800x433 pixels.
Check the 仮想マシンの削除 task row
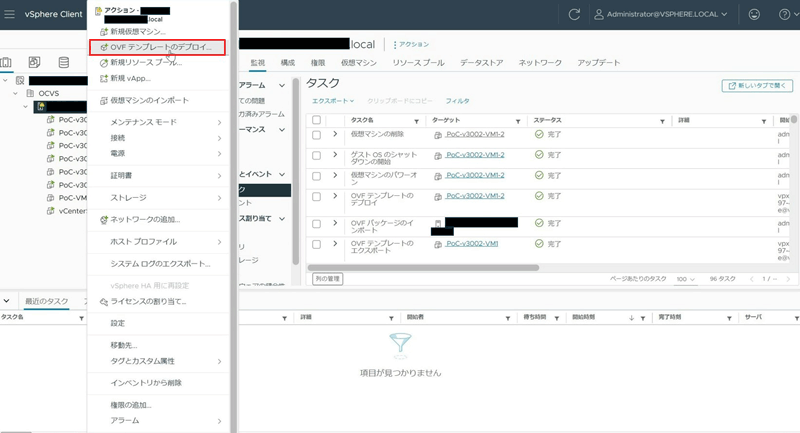tap(316, 135)
